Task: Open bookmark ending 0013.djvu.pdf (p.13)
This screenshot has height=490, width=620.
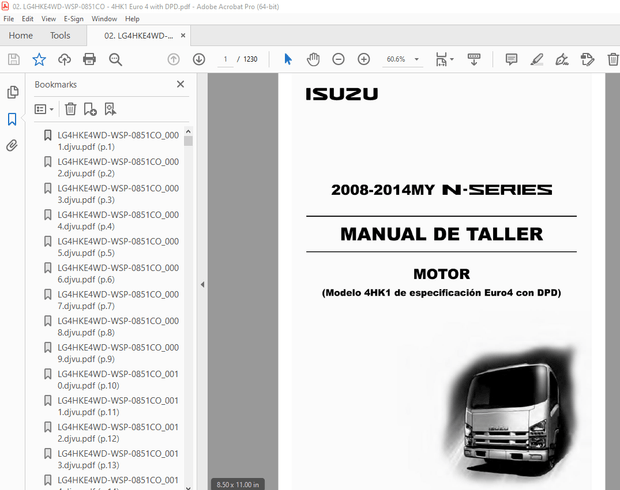Action: tap(118, 459)
